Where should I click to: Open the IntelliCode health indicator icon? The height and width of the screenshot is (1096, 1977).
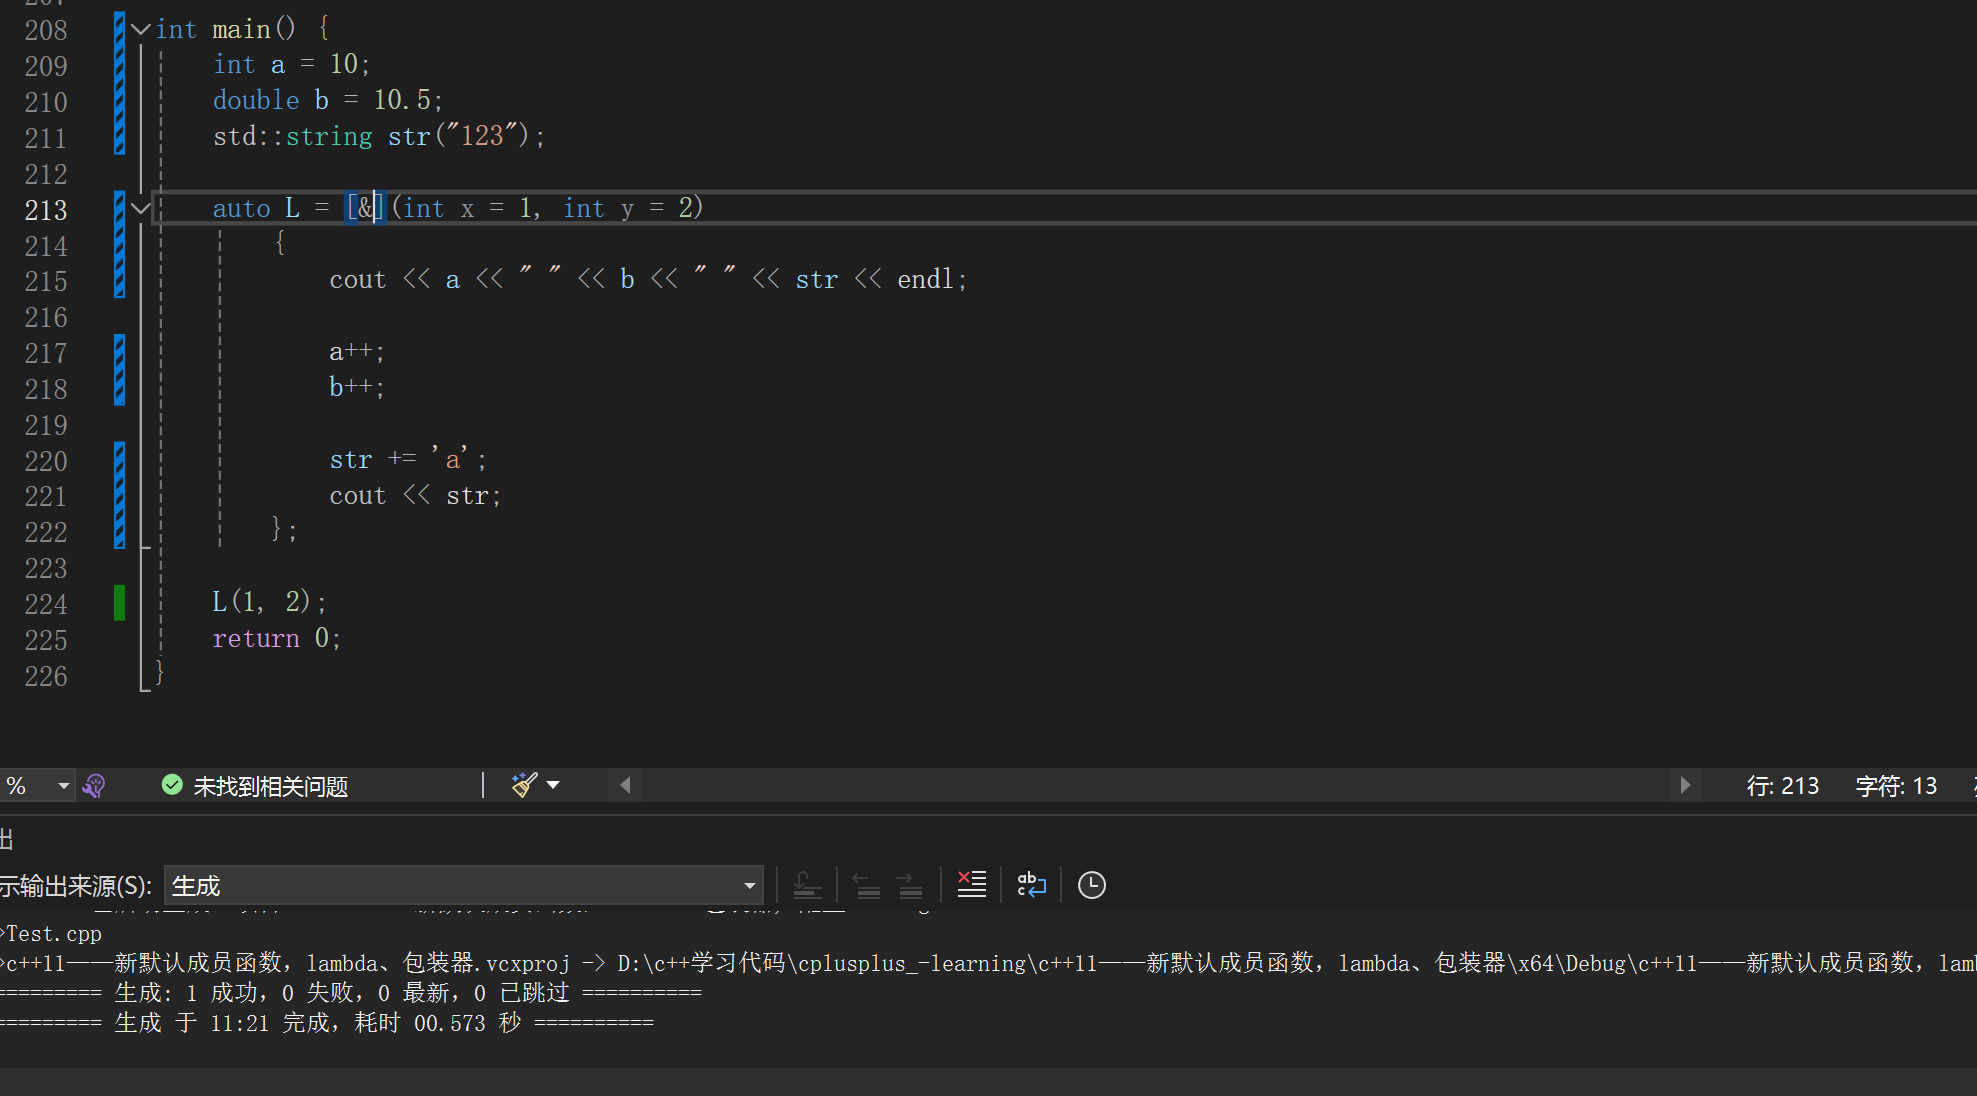(x=94, y=786)
